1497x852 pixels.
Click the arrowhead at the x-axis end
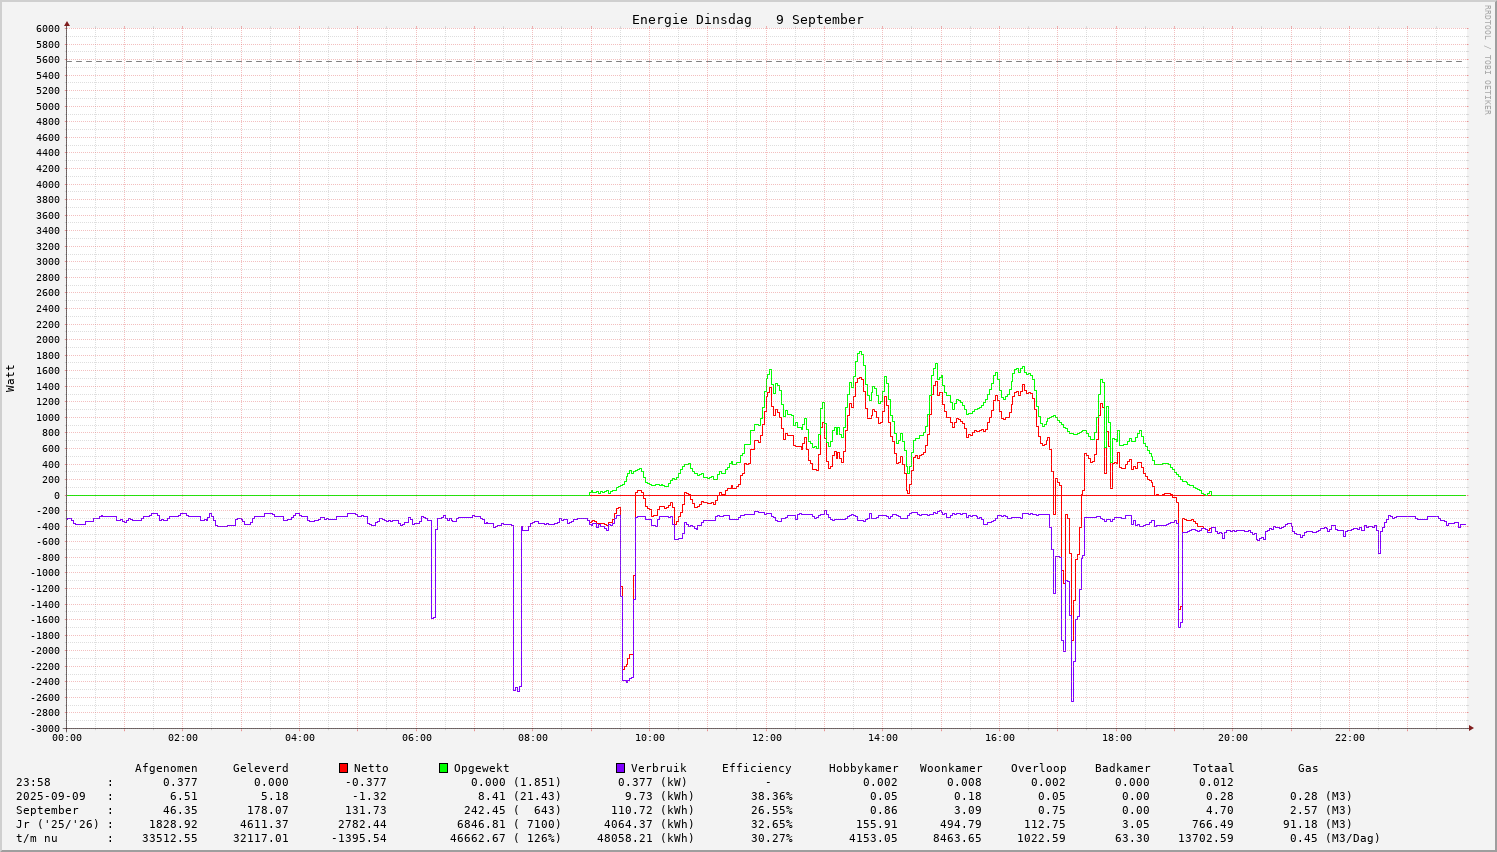coord(1469,728)
